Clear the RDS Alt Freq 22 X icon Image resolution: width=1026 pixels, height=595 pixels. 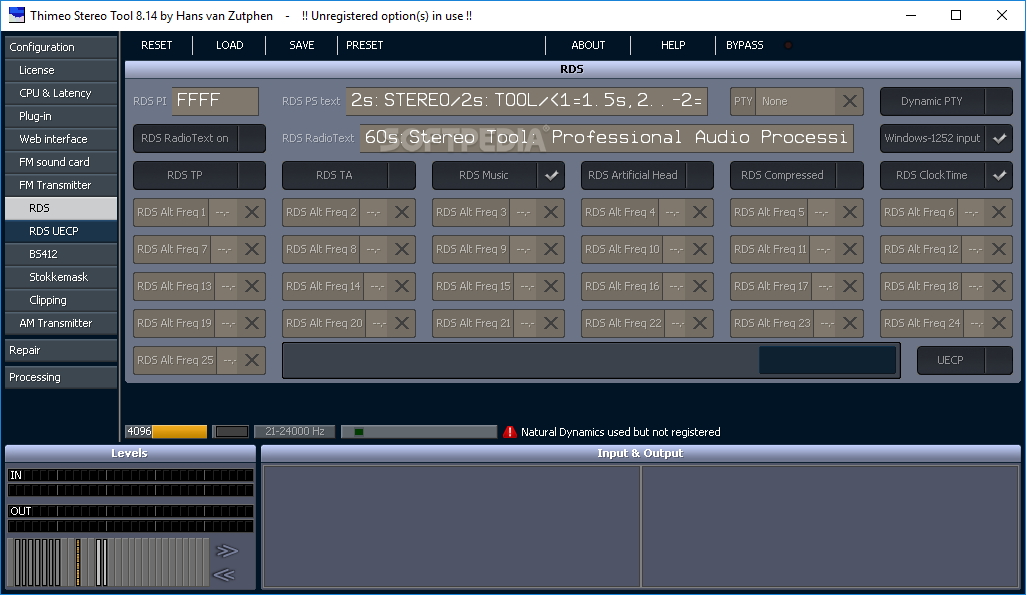point(699,323)
